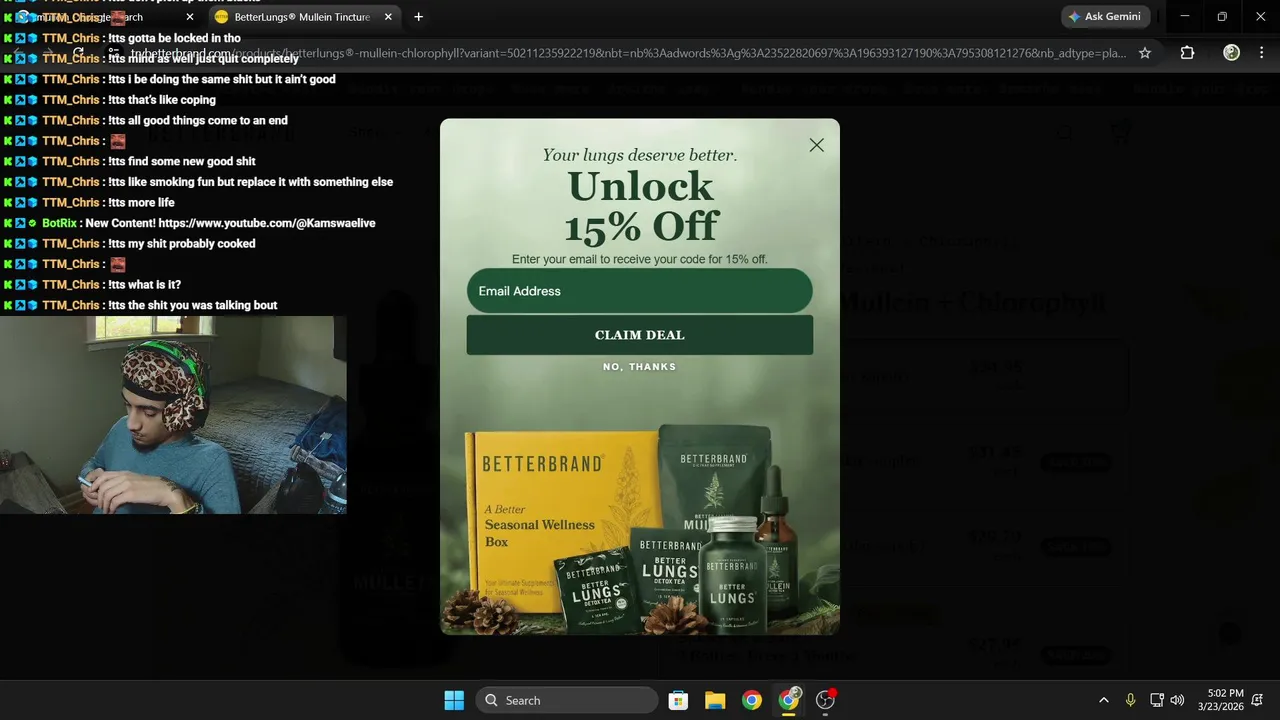Click the product bundle image in the popup
The width and height of the screenshot is (1280, 720).
pyautogui.click(x=639, y=528)
